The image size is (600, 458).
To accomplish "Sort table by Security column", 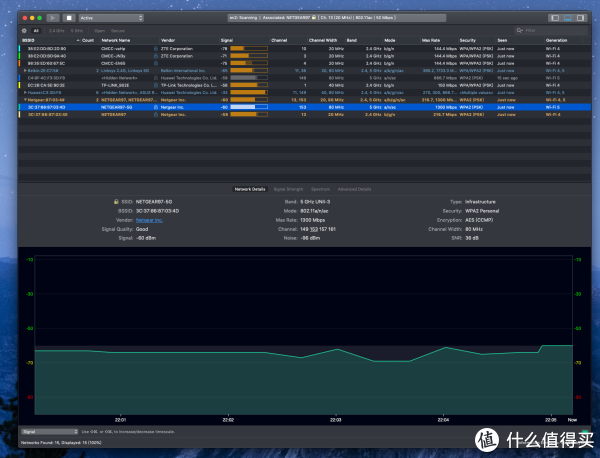I will point(468,40).
